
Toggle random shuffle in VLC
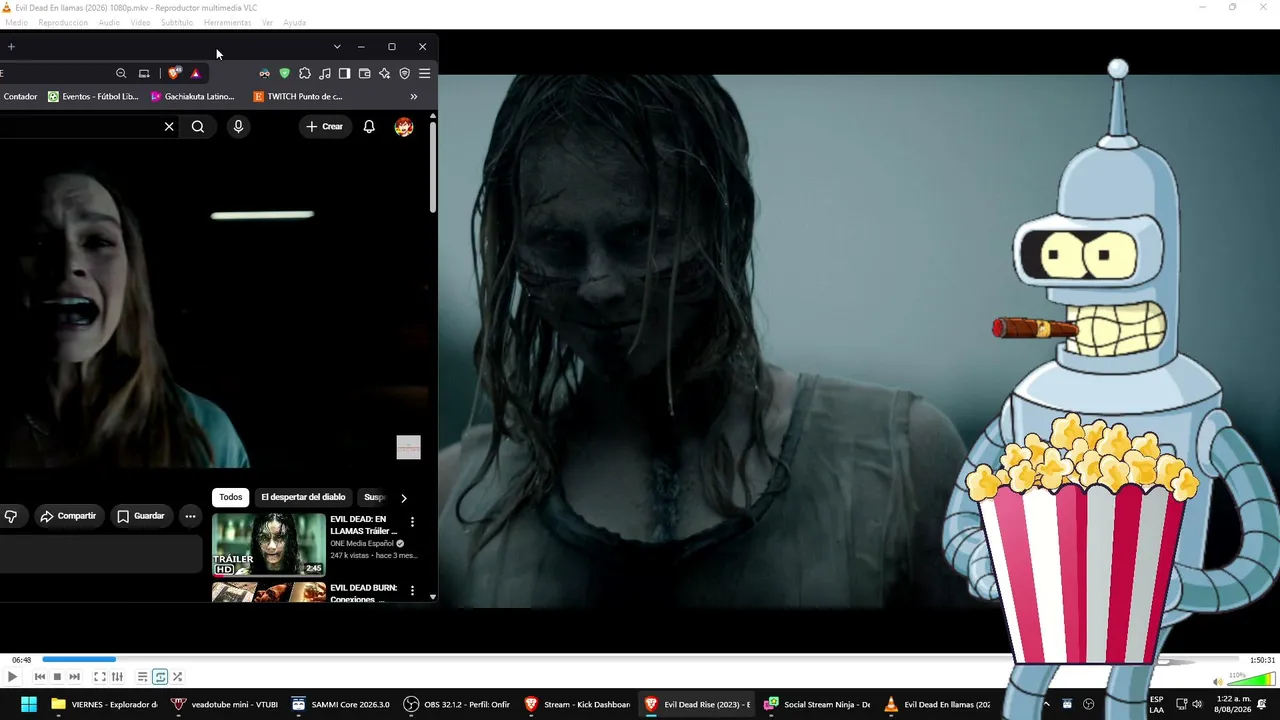177,677
